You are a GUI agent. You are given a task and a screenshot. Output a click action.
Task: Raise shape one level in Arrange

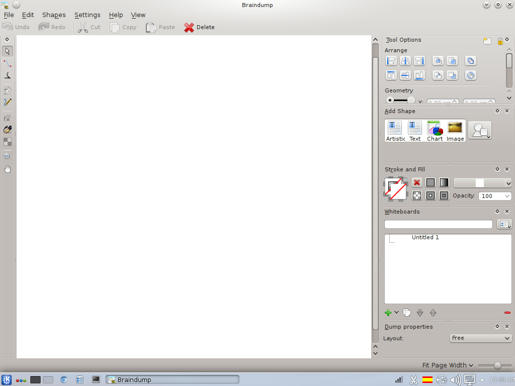pos(452,61)
